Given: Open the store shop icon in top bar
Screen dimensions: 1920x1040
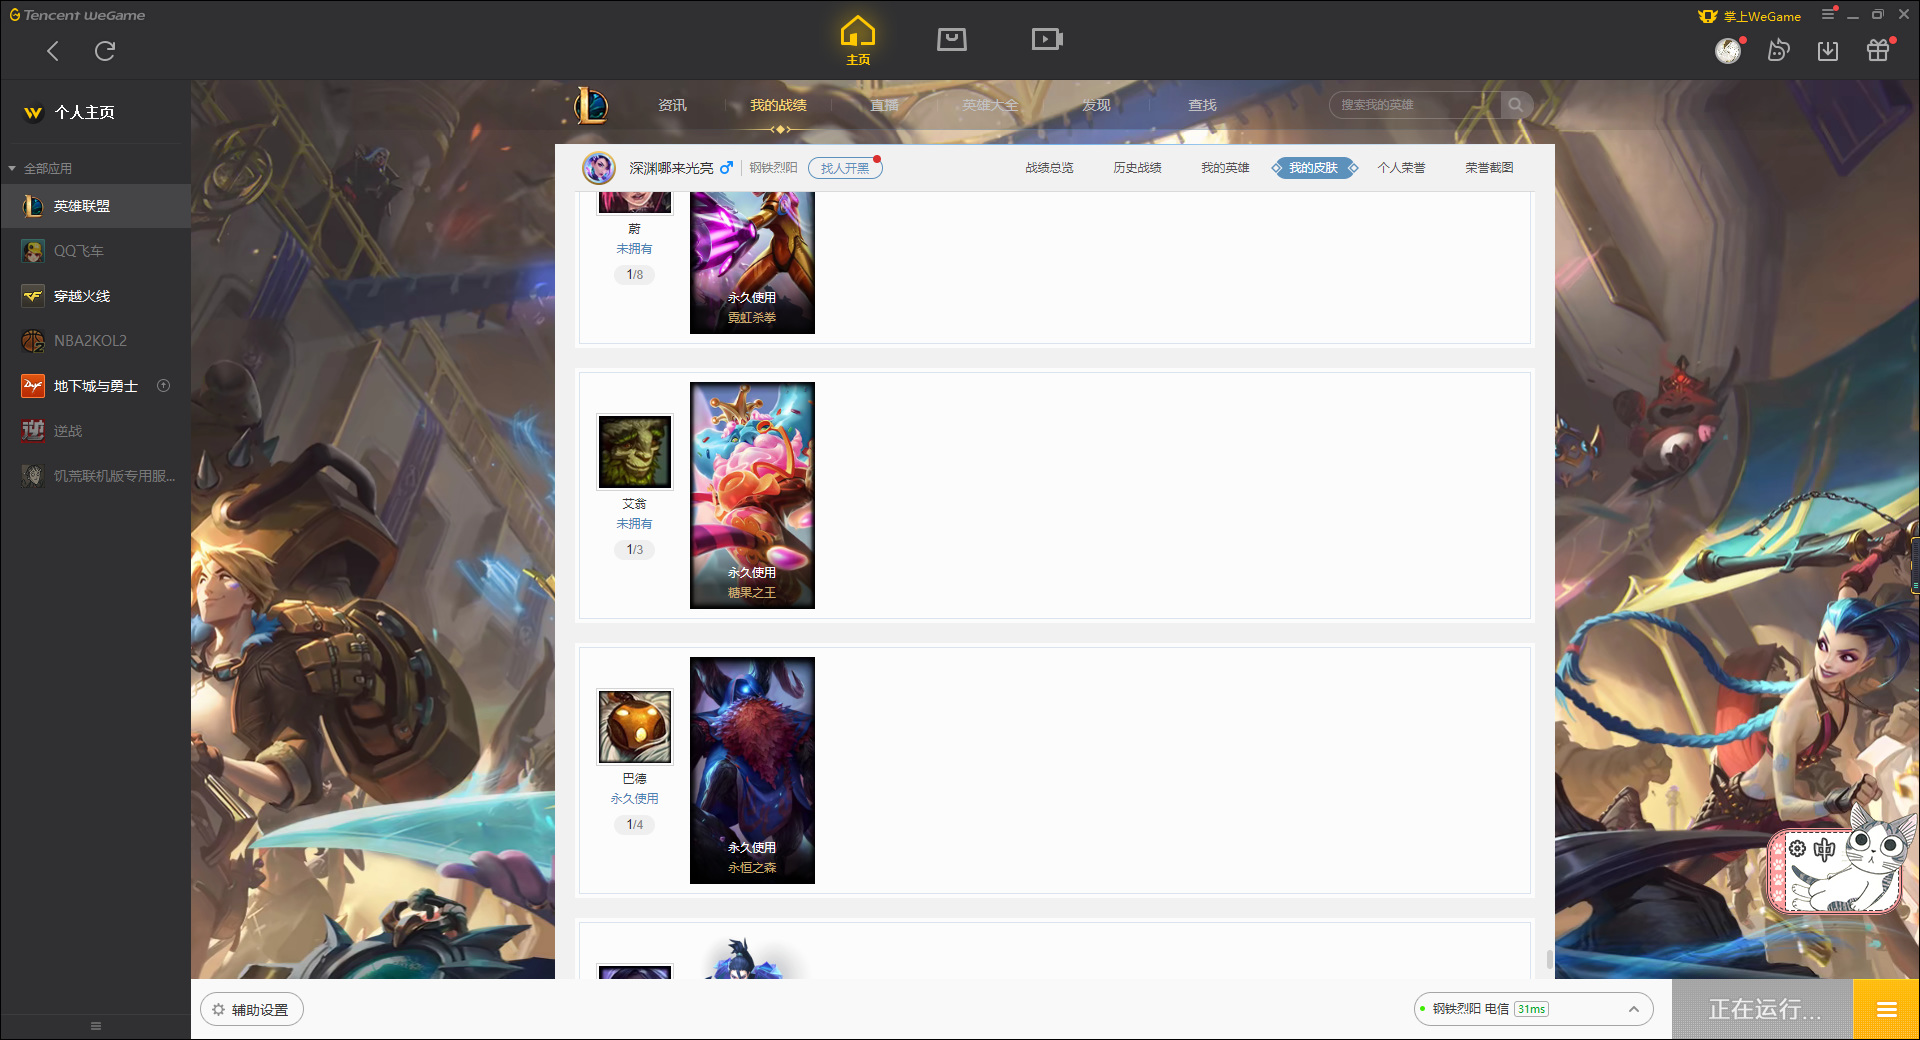Looking at the screenshot, I should [x=952, y=39].
